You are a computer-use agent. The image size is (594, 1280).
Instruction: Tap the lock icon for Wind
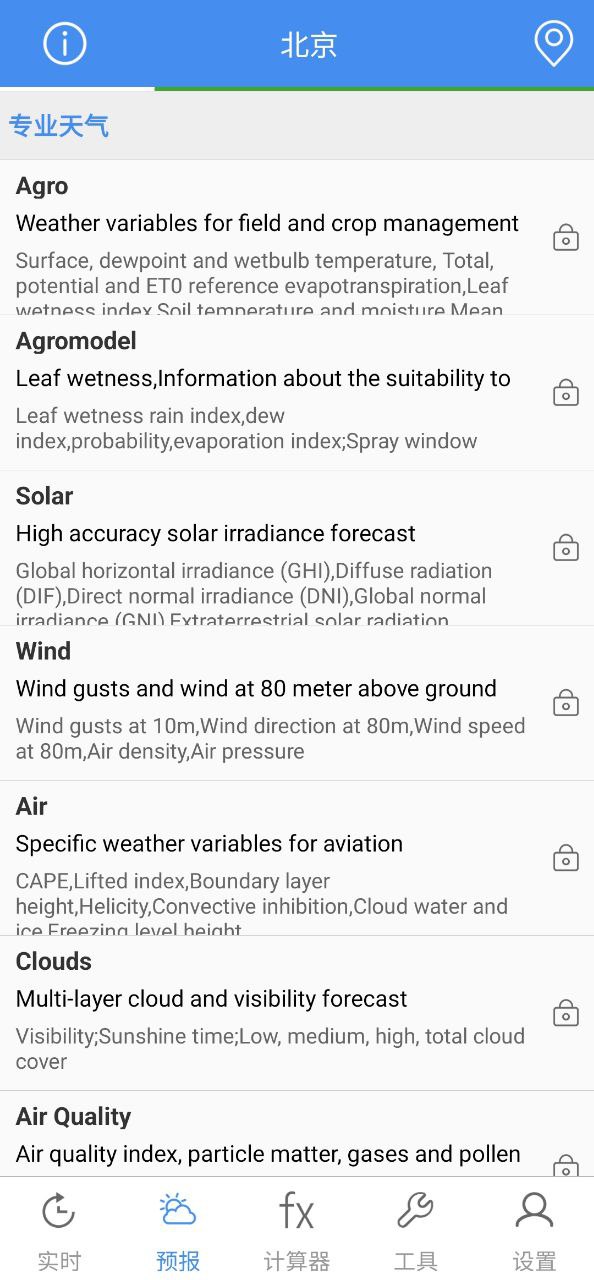566,703
